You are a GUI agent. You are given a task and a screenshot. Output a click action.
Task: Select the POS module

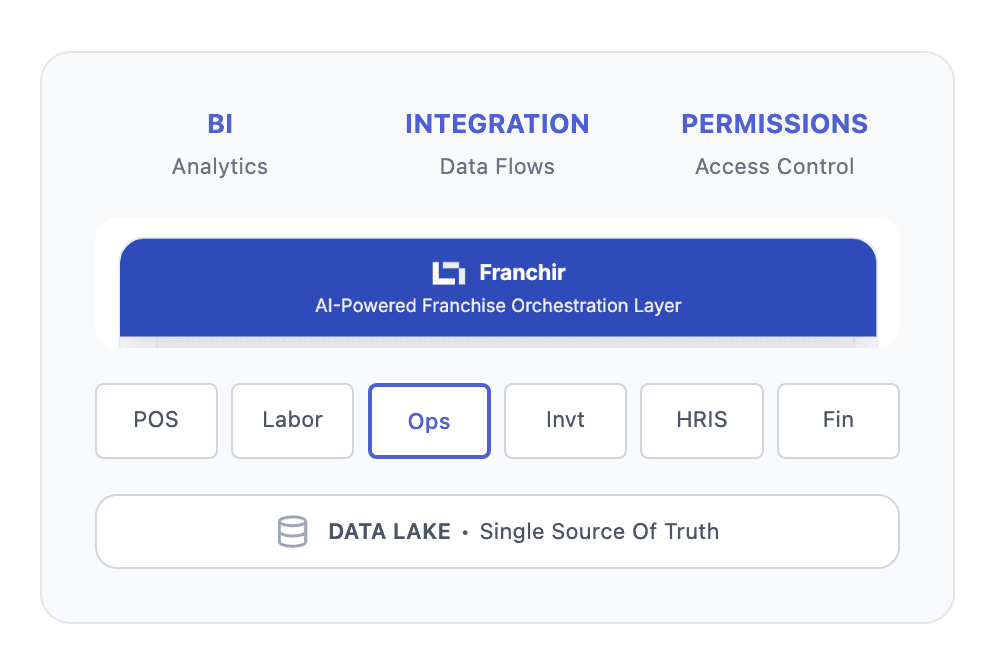156,421
